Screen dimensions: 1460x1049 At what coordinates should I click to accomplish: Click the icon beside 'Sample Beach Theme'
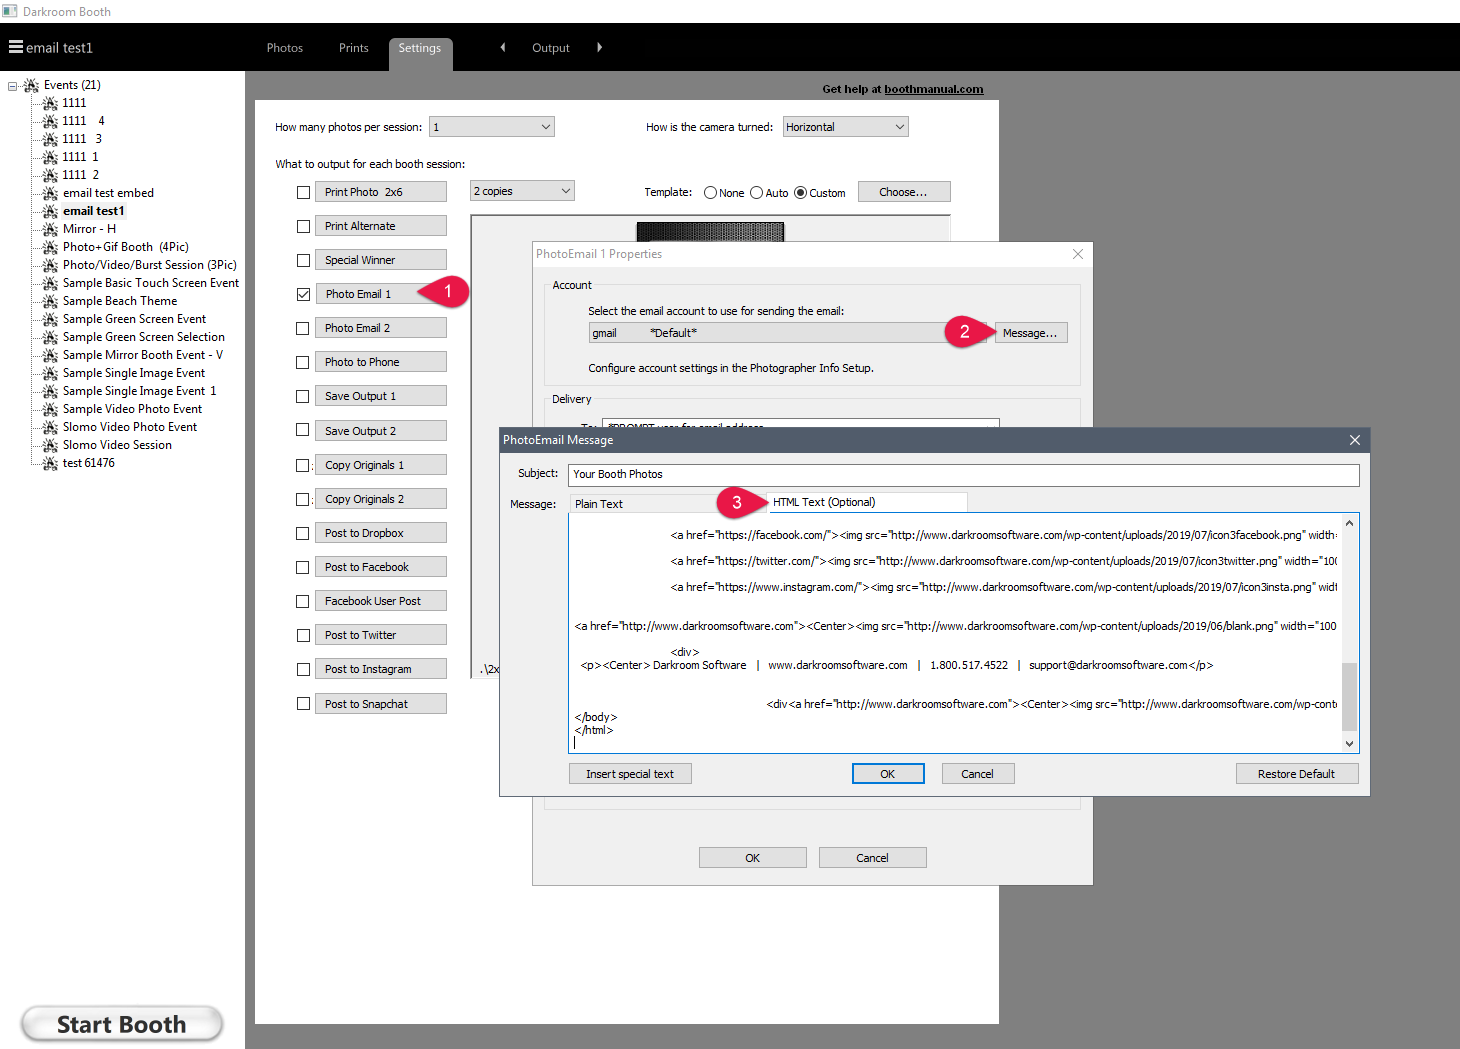click(50, 301)
